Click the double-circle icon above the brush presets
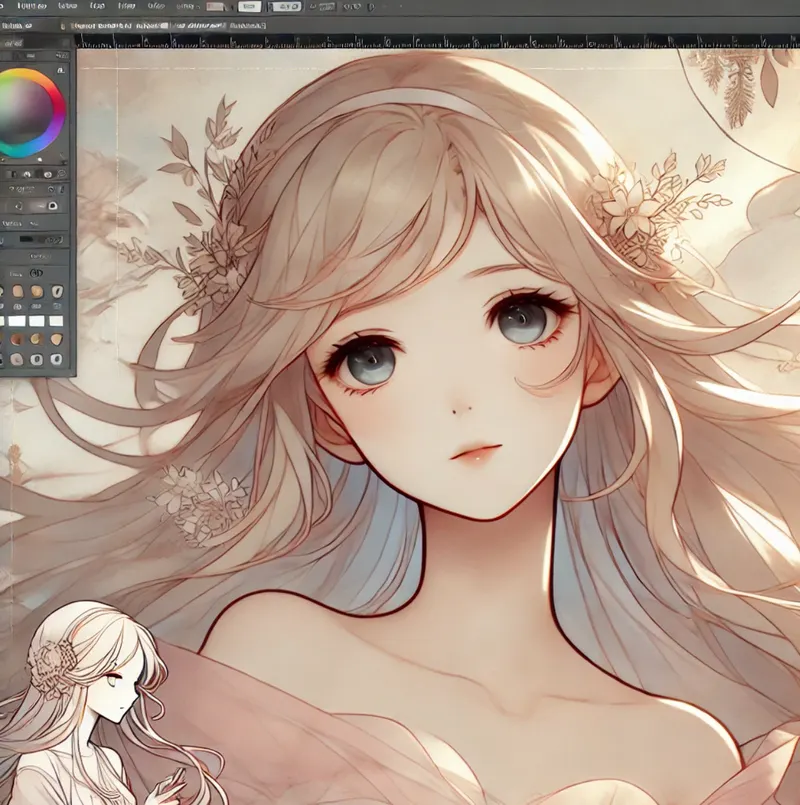This screenshot has height=805, width=800. pyautogui.click(x=36, y=273)
